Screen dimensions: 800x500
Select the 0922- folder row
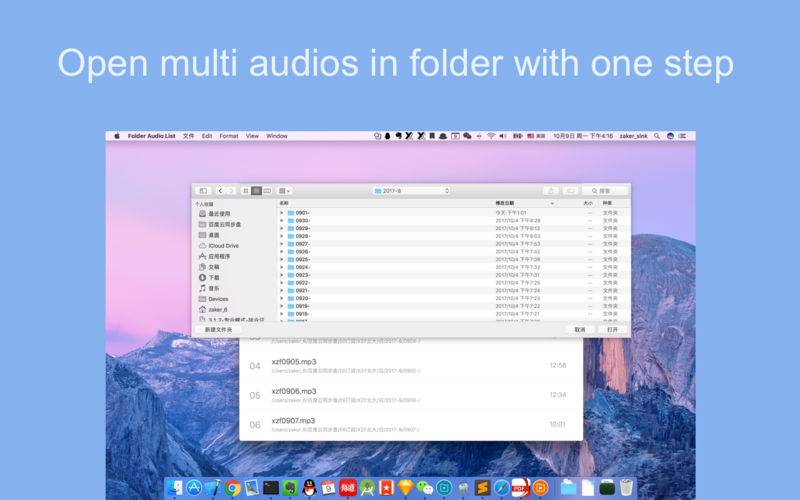tap(454, 283)
